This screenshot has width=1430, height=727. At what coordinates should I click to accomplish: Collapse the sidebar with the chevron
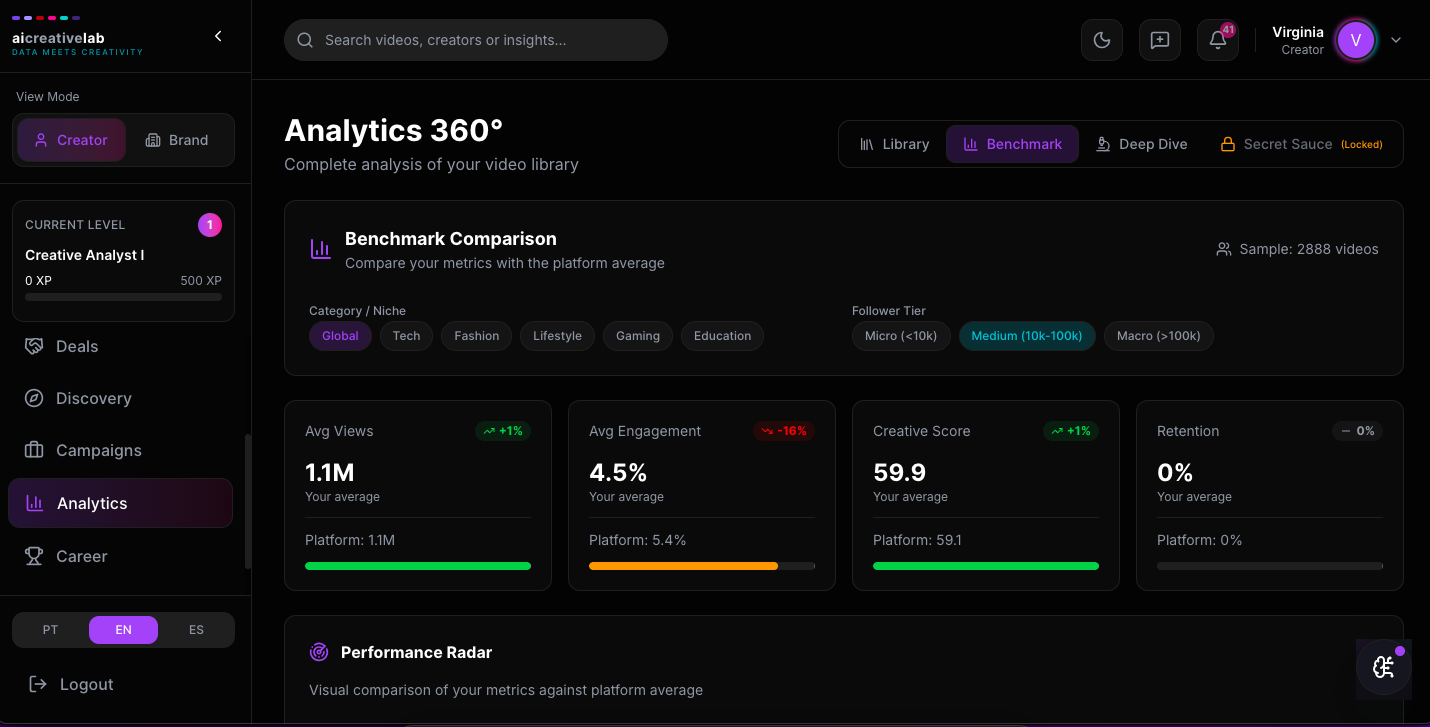coord(218,36)
